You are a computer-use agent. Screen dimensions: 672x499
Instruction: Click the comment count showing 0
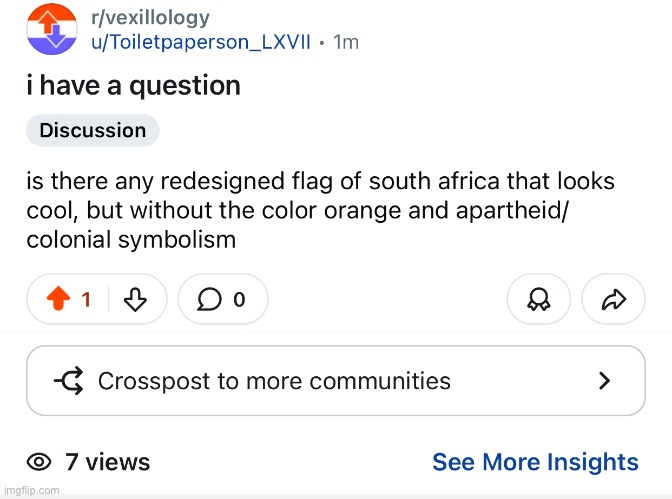239,299
